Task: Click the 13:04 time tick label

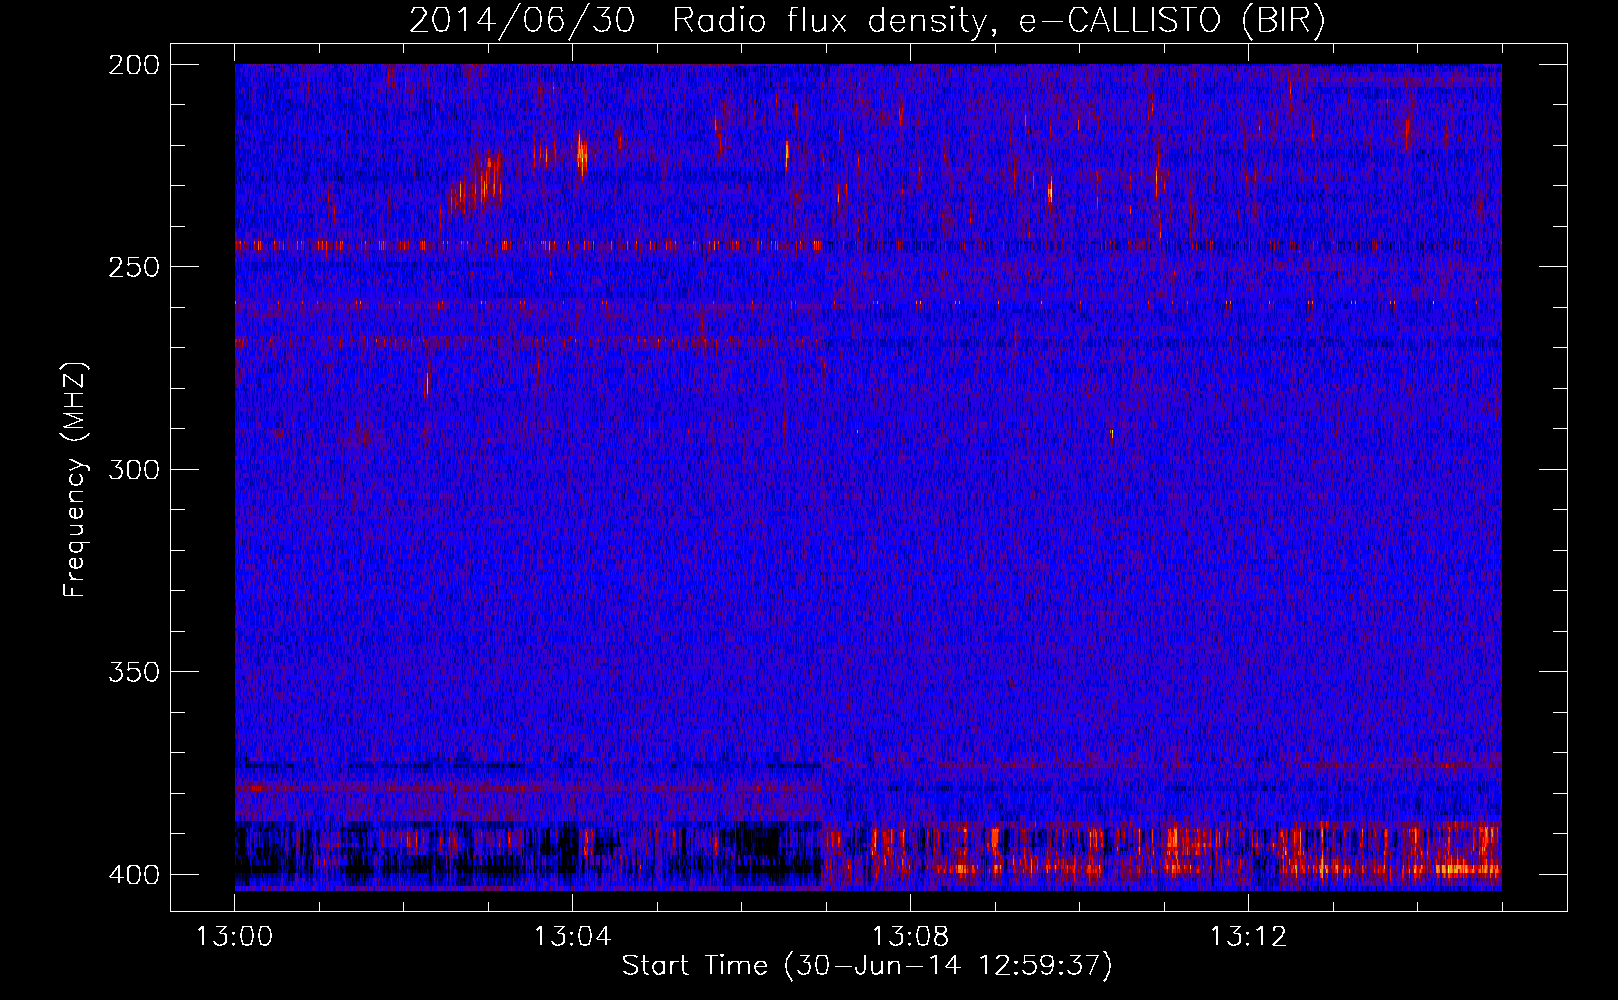Action: pyautogui.click(x=572, y=937)
